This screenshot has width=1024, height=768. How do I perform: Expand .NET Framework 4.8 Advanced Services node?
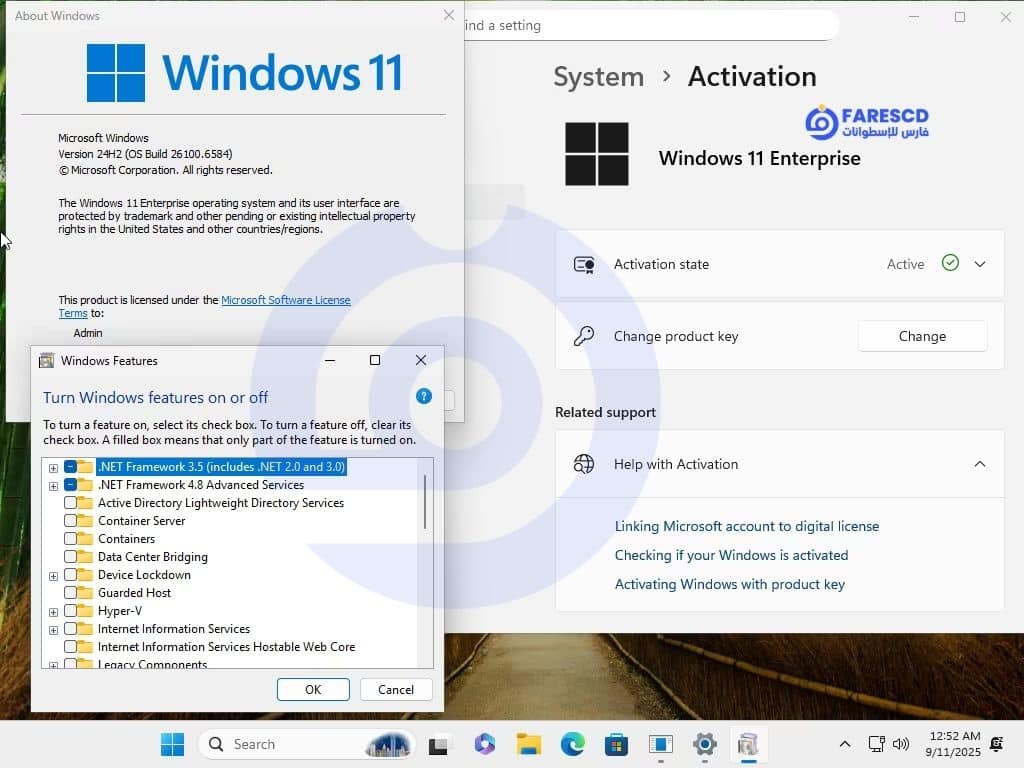(x=54, y=486)
